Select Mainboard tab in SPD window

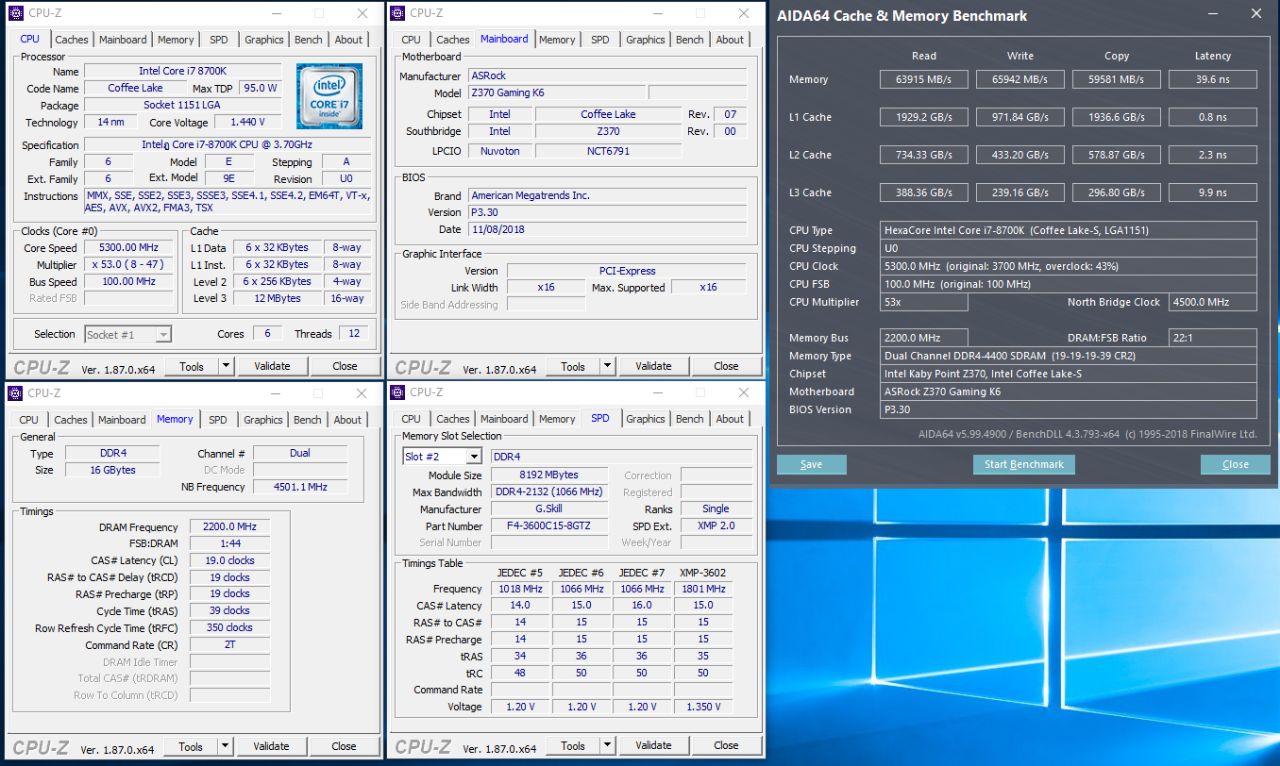pos(504,419)
